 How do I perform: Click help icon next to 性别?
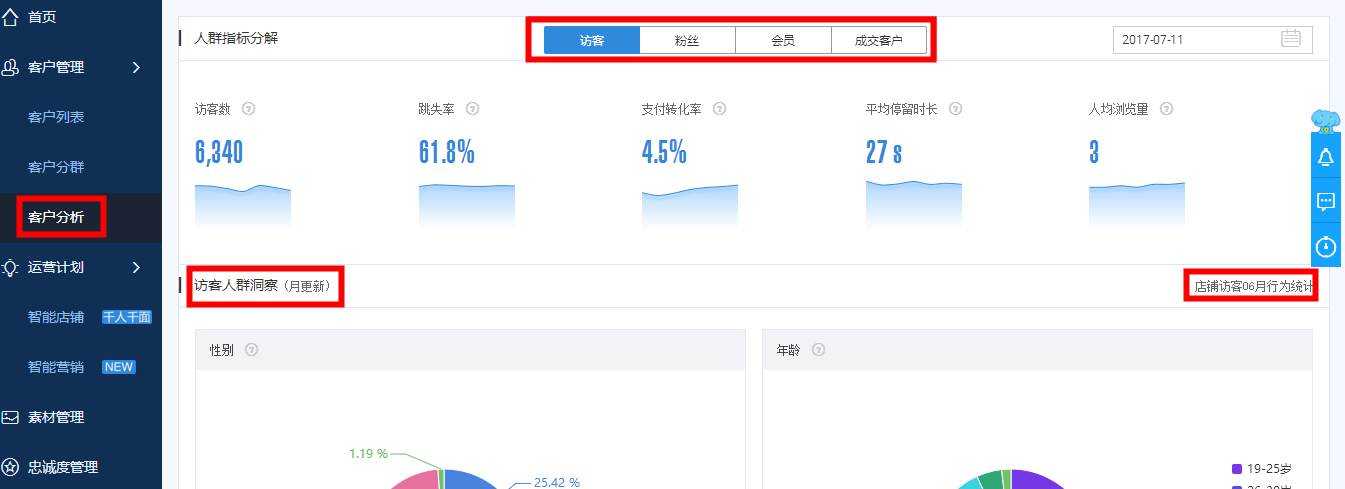pyautogui.click(x=252, y=350)
